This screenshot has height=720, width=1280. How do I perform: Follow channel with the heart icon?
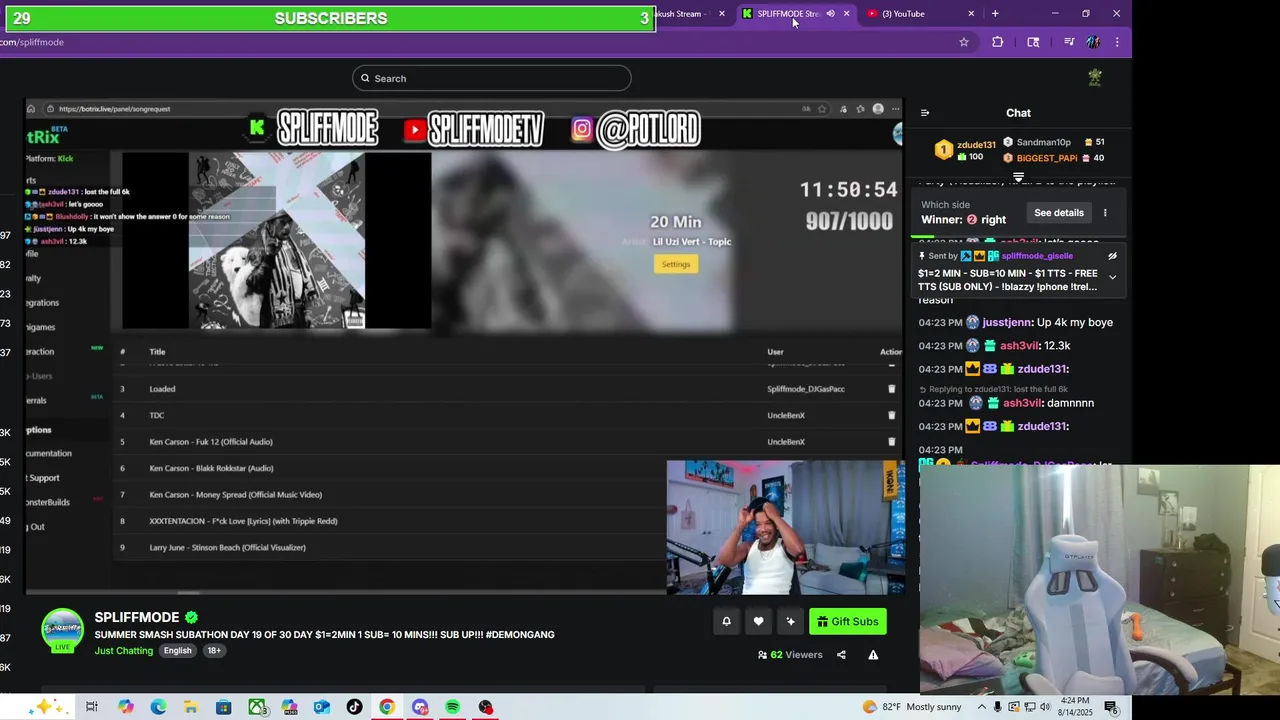758,622
